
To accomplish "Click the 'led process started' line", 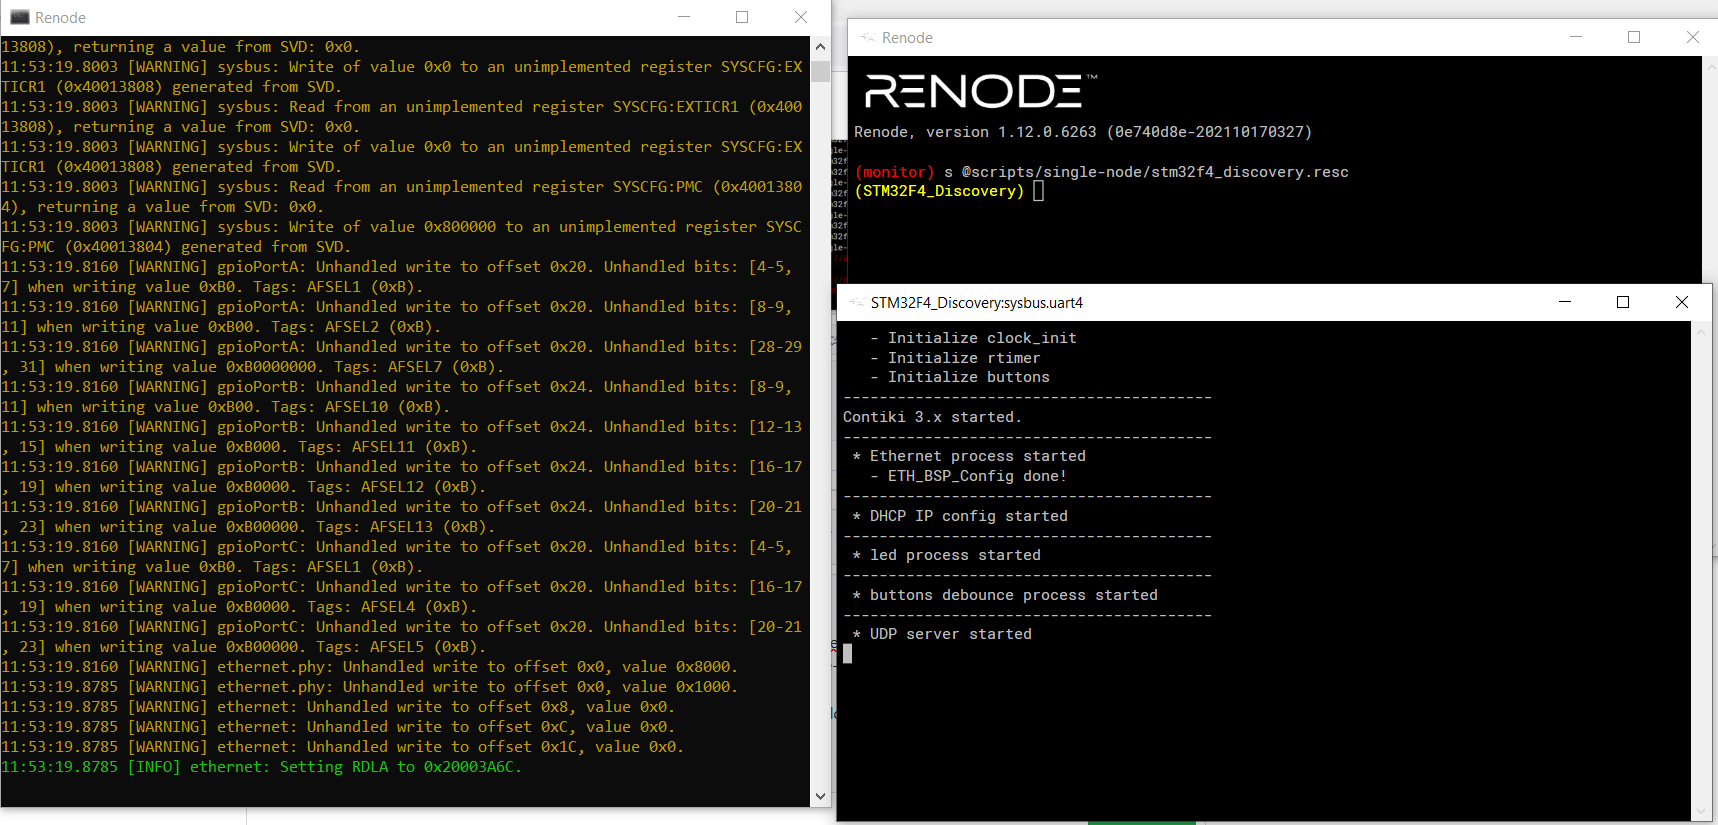I will click(x=946, y=555).
